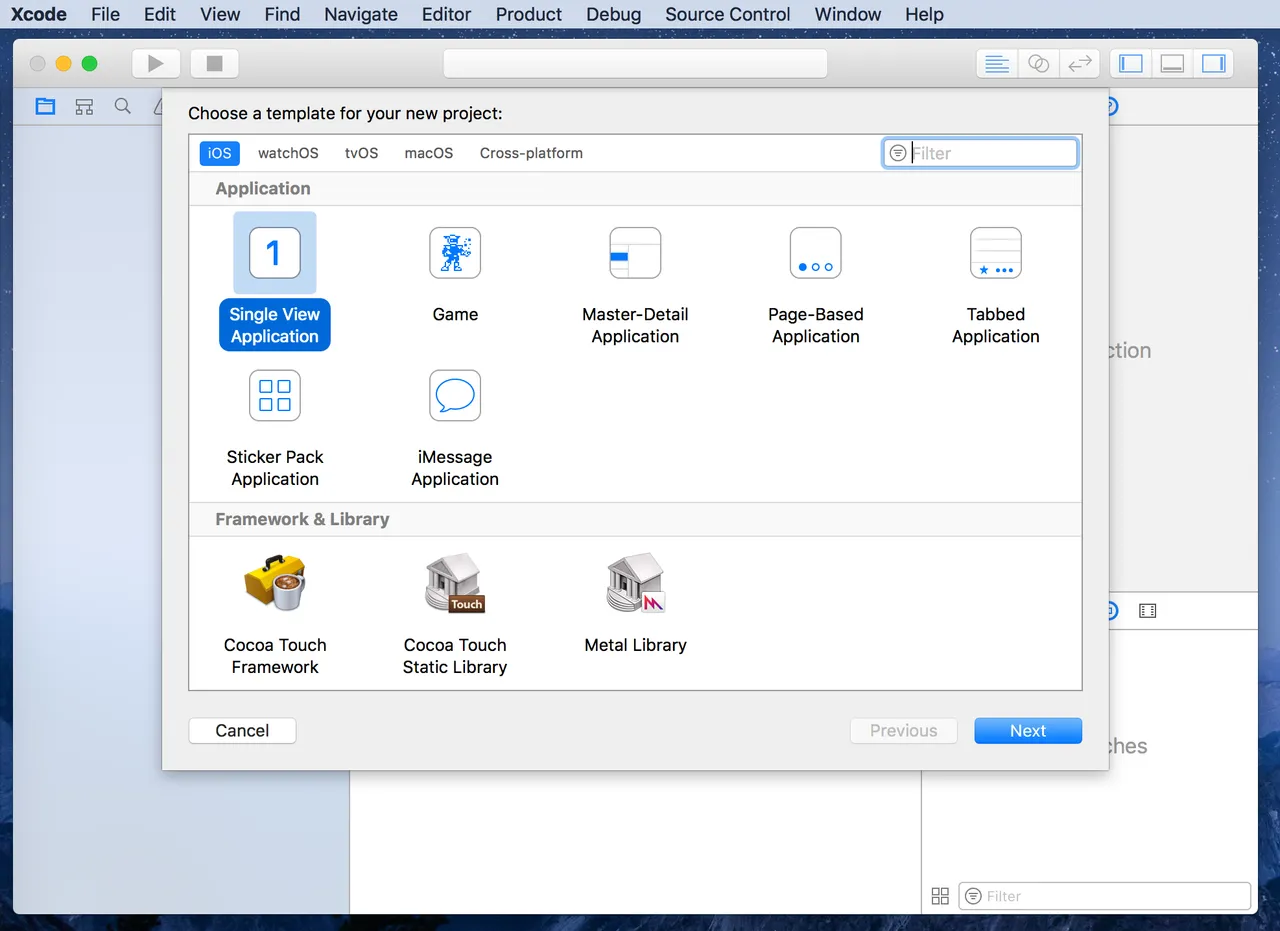
Task: Select the iMessage Application template
Action: pos(455,428)
